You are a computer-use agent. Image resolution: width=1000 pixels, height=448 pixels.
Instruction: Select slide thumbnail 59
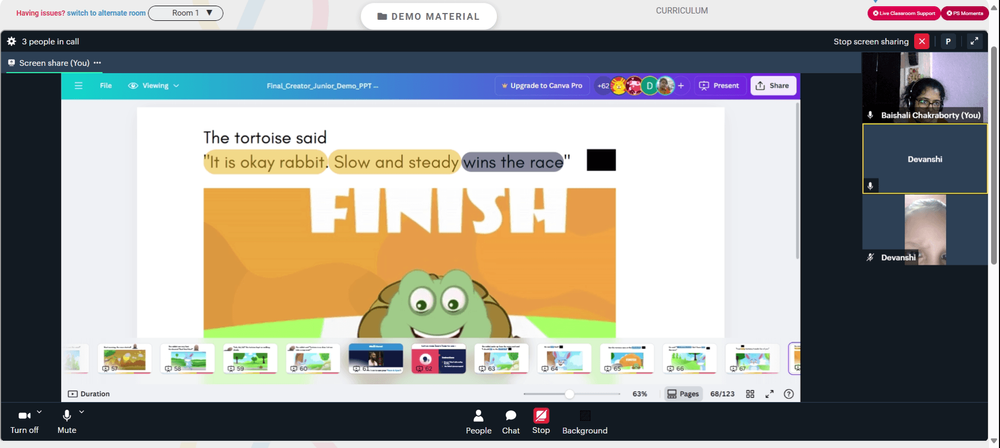click(x=250, y=359)
